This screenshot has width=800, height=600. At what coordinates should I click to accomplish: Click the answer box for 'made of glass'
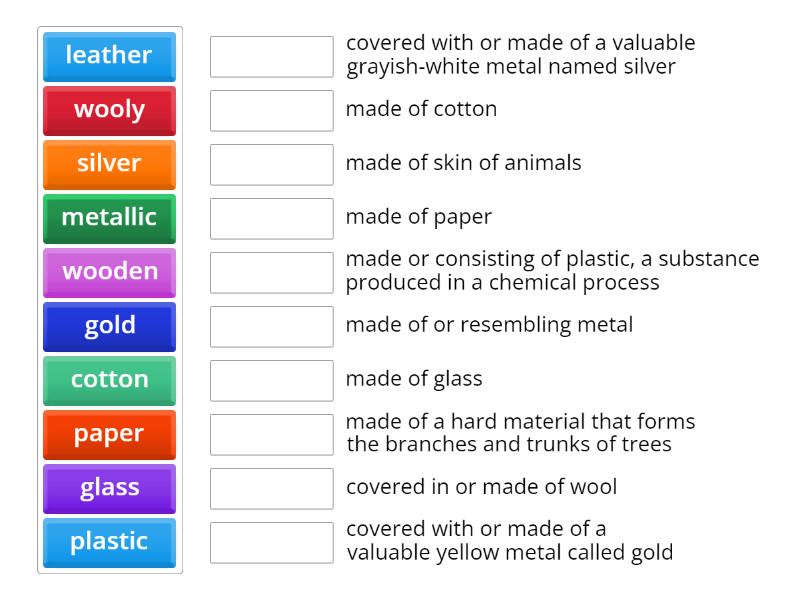[271, 380]
